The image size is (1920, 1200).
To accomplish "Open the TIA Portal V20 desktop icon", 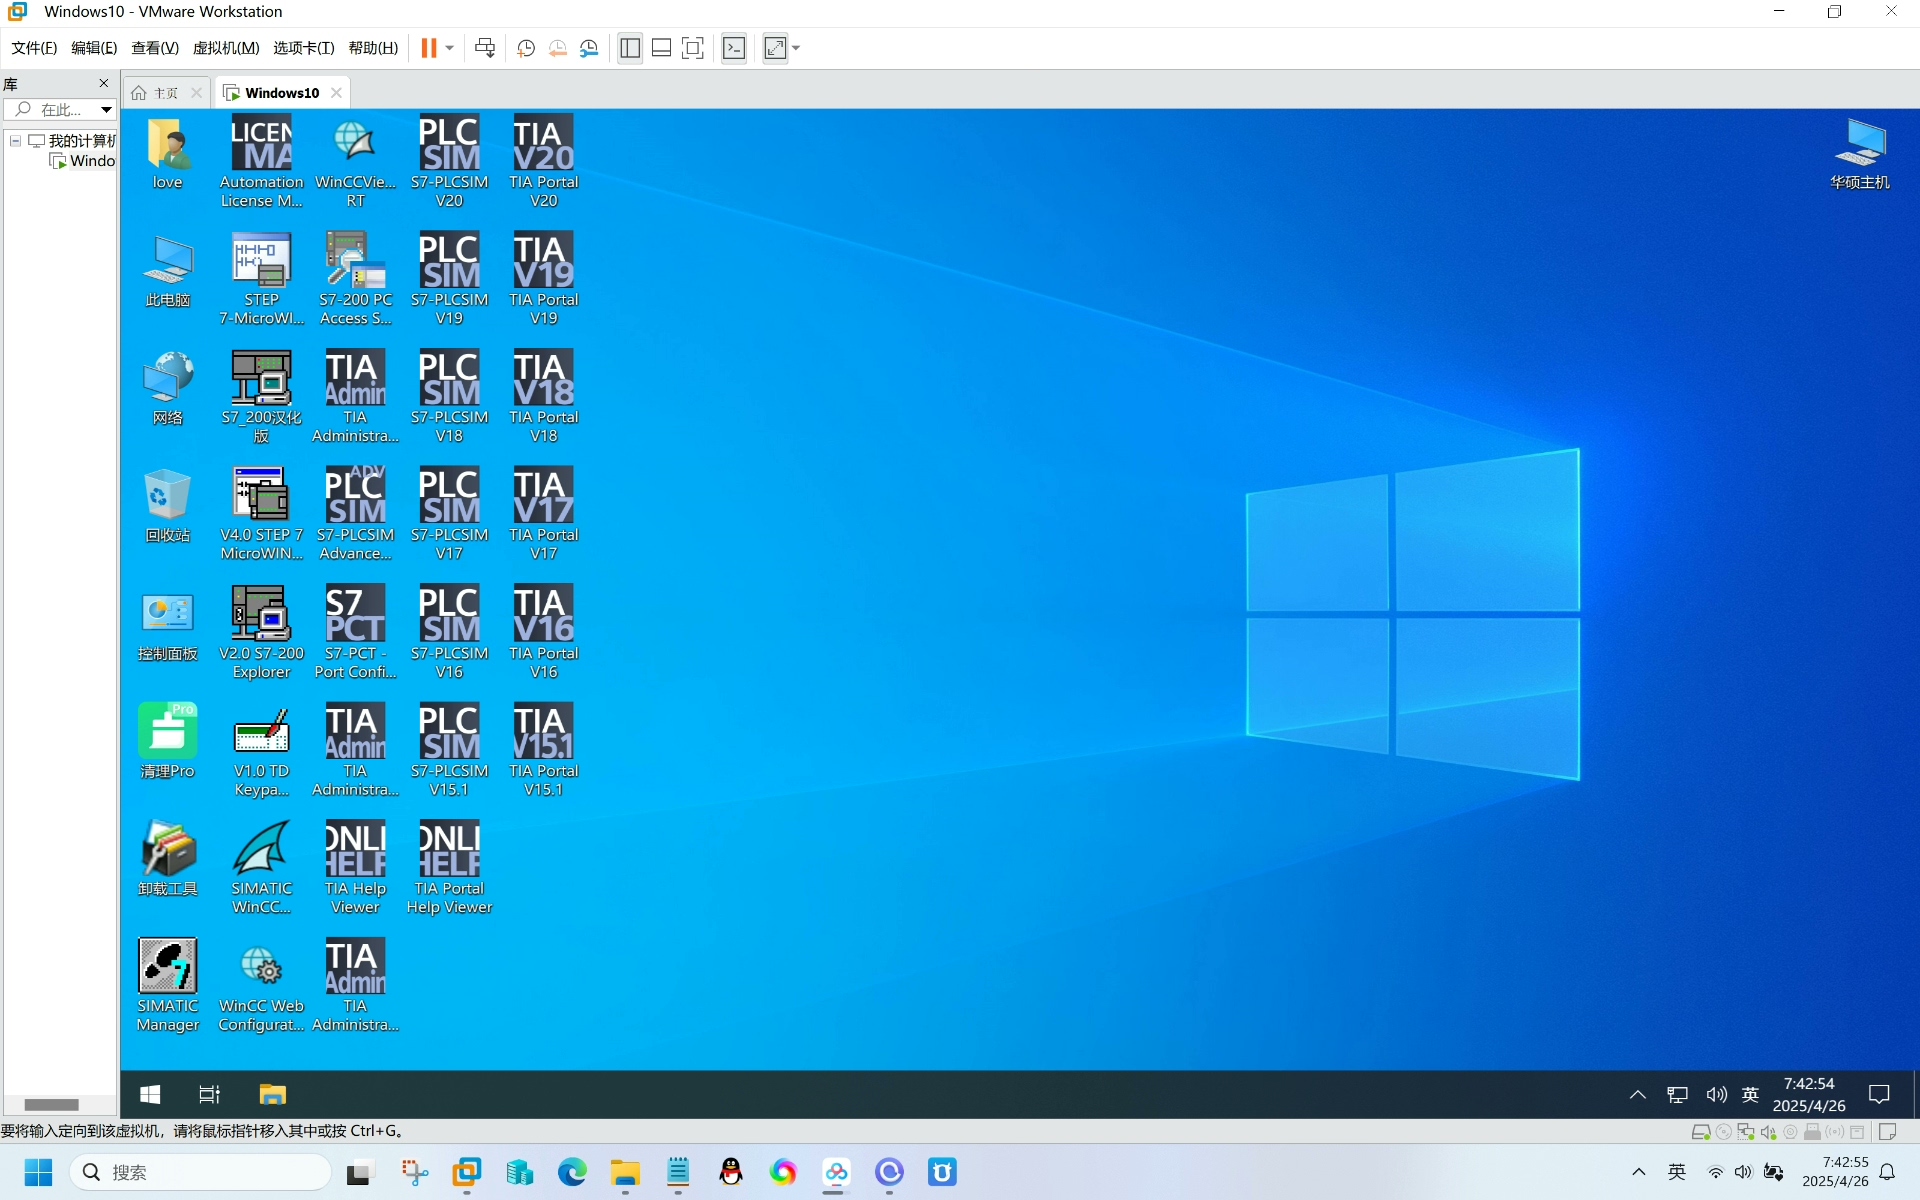I will tap(543, 160).
